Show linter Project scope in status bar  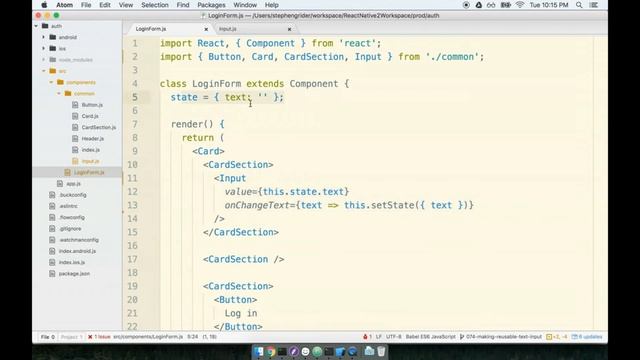click(71, 337)
